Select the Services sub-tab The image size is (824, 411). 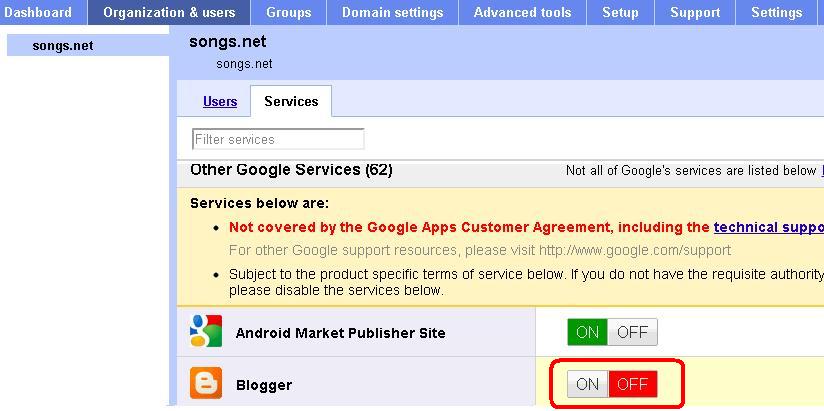pyautogui.click(x=291, y=101)
